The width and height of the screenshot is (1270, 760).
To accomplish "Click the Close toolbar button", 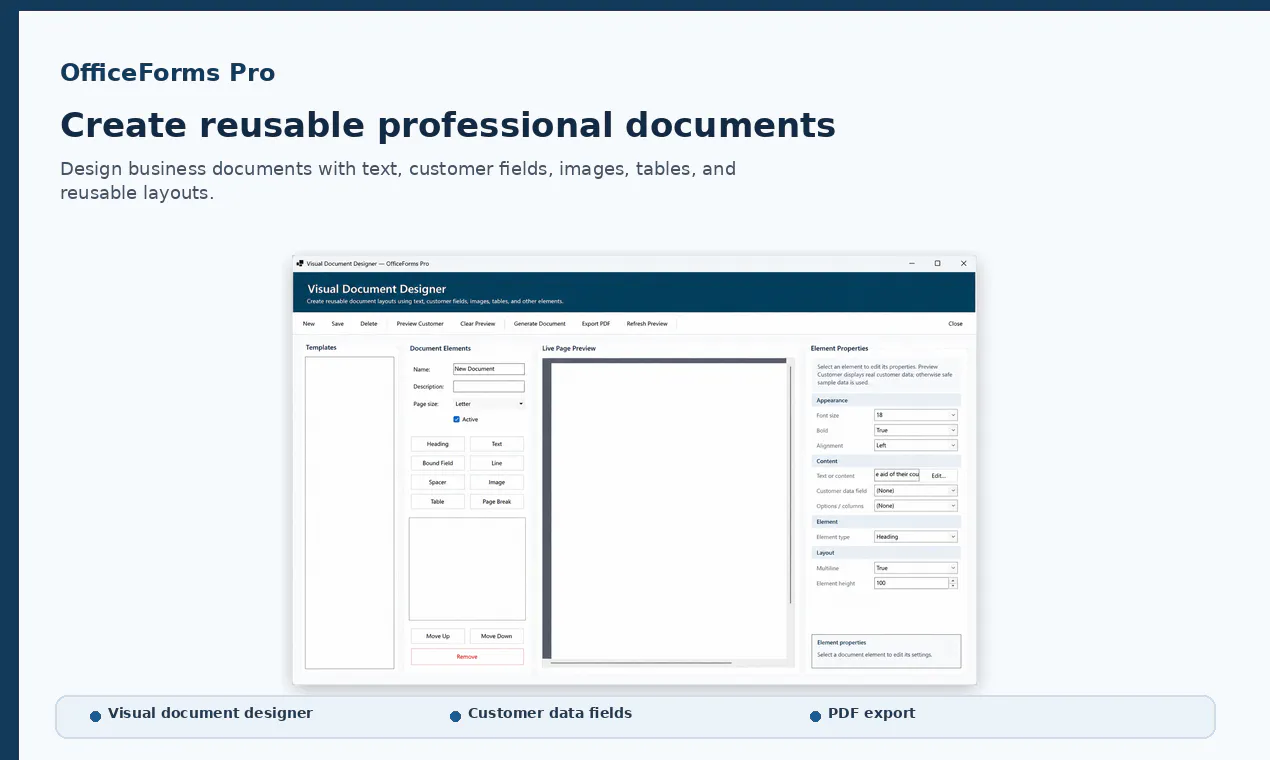I will pos(956,324).
